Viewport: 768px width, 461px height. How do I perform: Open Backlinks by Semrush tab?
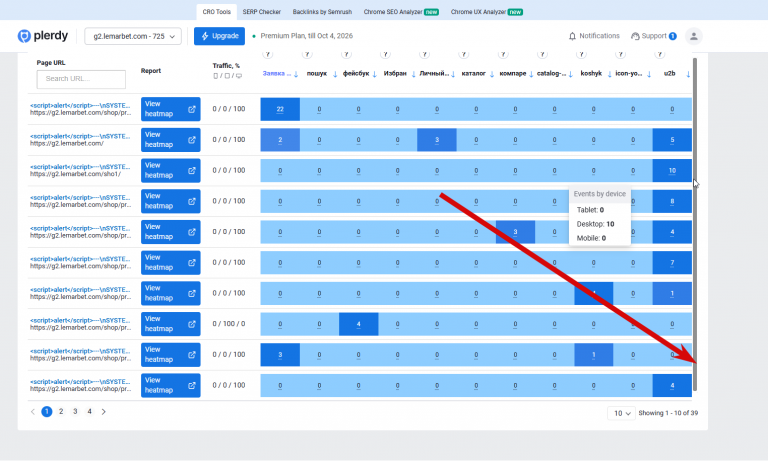[x=322, y=12]
